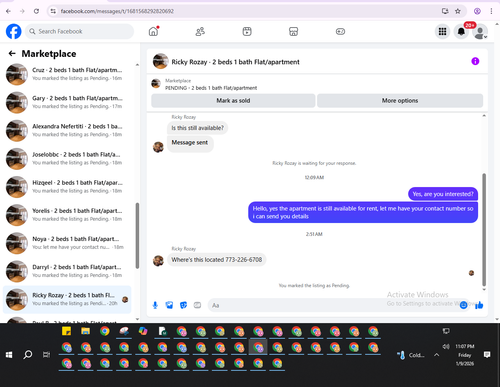Image resolution: width=500 pixels, height=387 pixels.
Task: Click the Facebook logo icon
Action: [14, 31]
